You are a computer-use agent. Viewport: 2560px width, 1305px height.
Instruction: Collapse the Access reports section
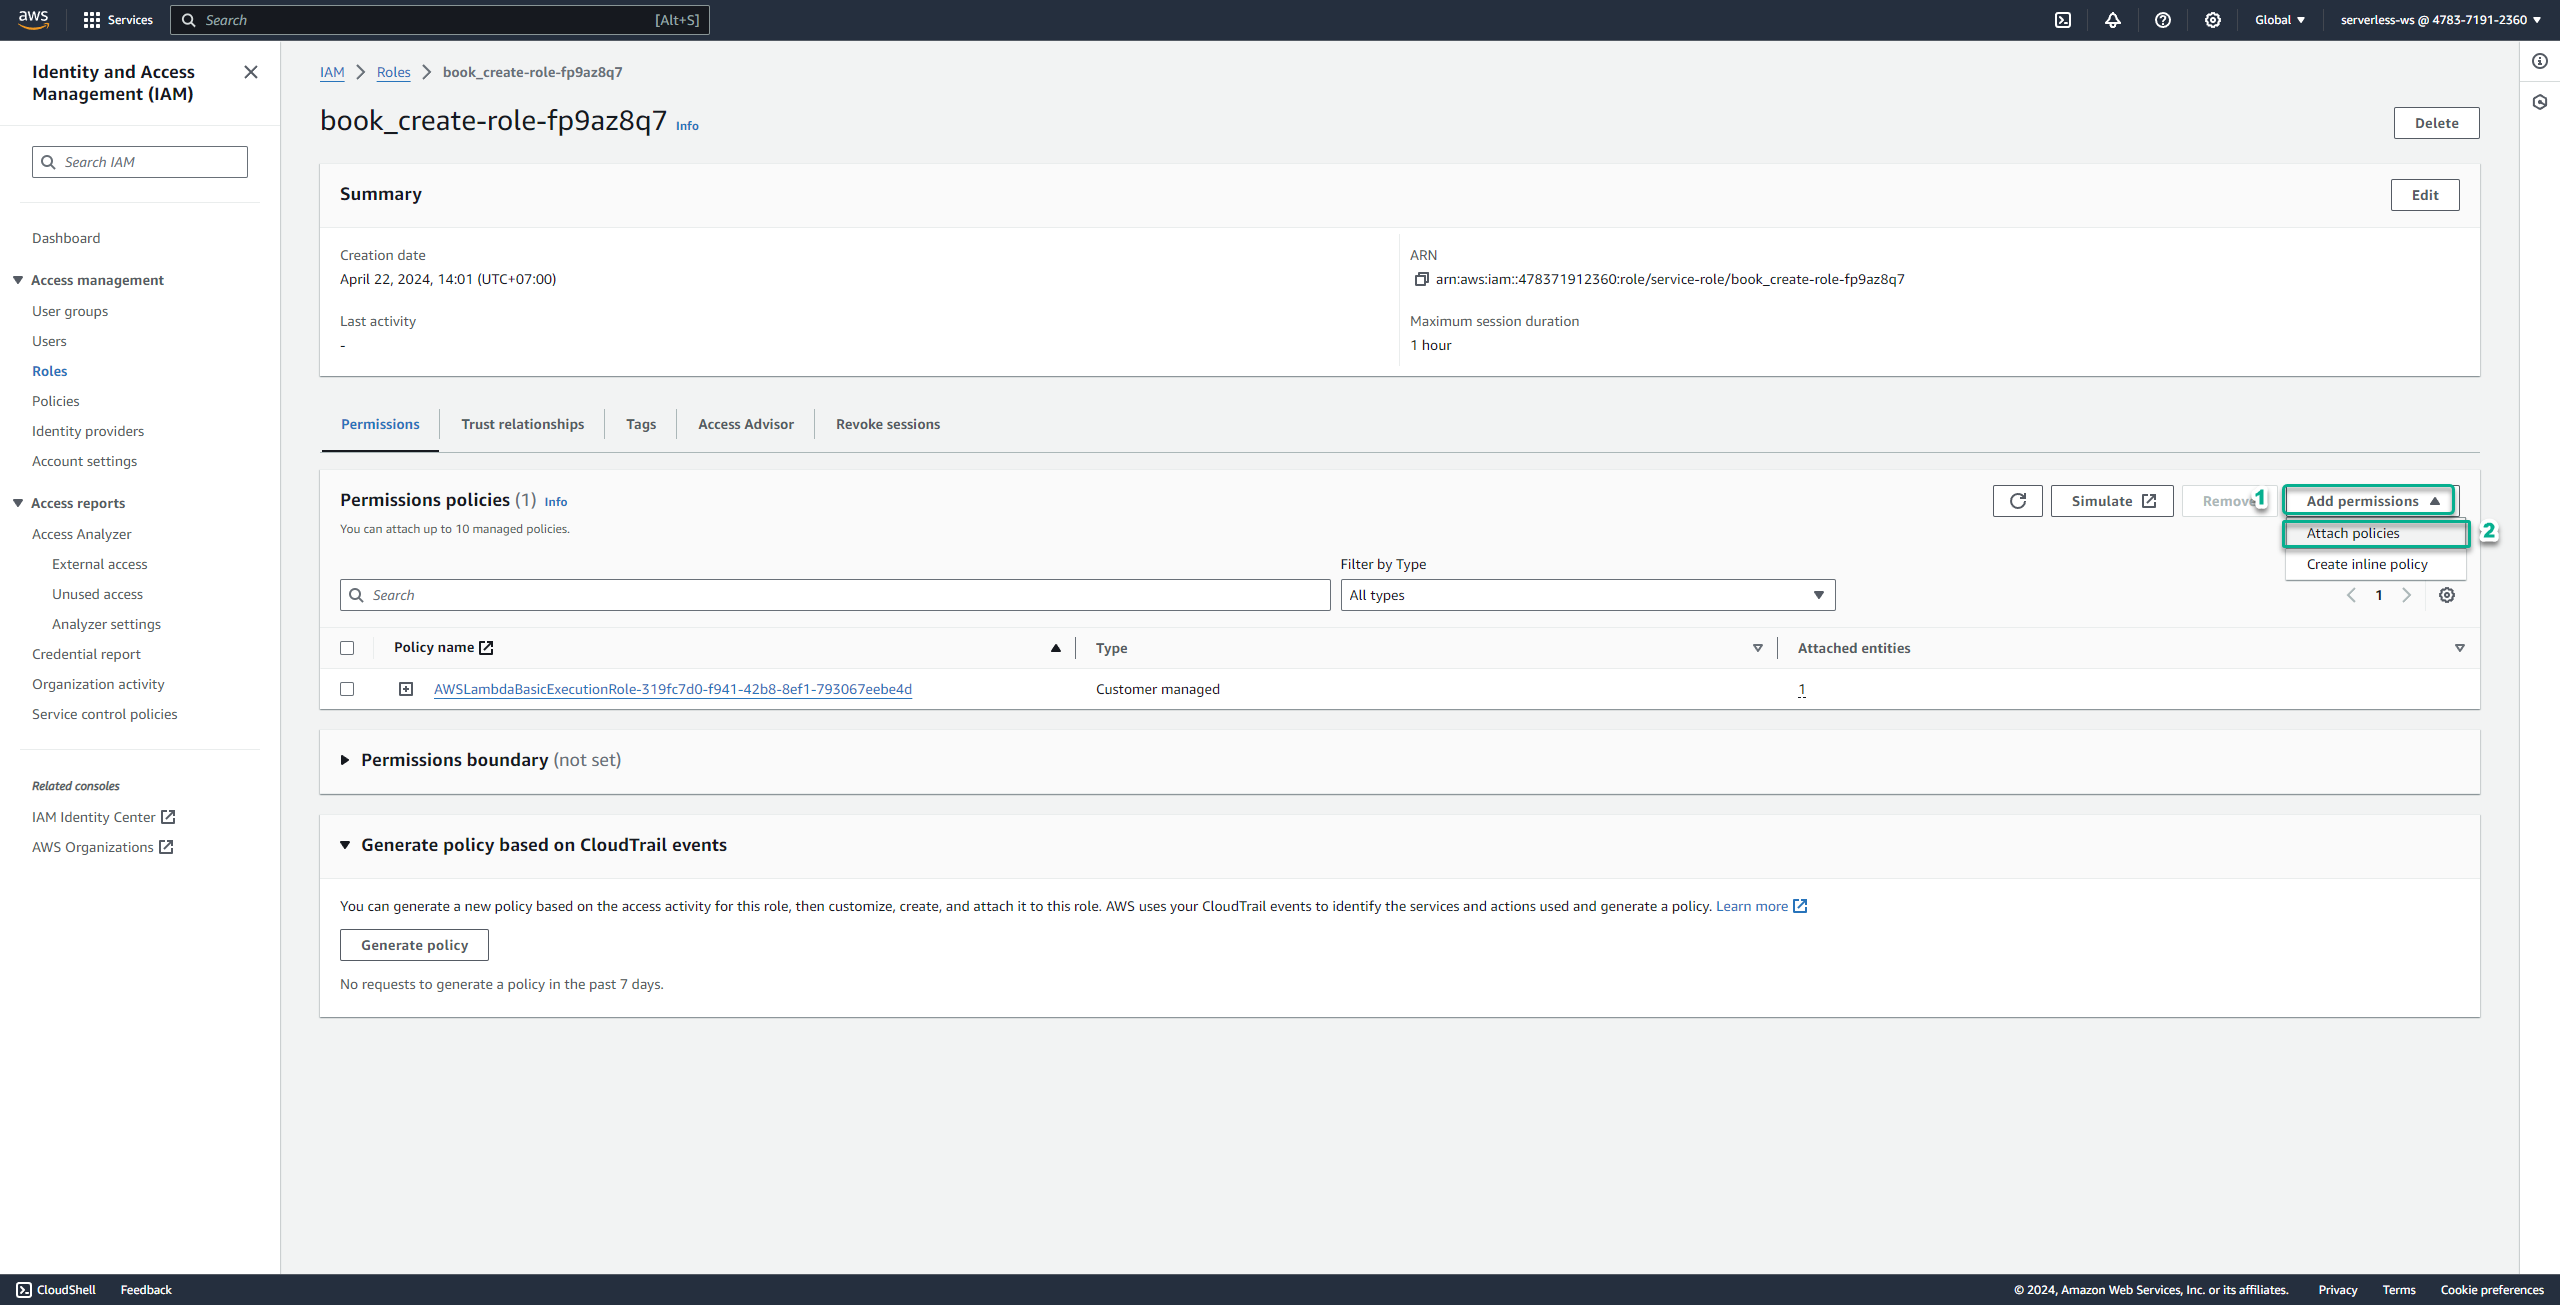[x=18, y=503]
